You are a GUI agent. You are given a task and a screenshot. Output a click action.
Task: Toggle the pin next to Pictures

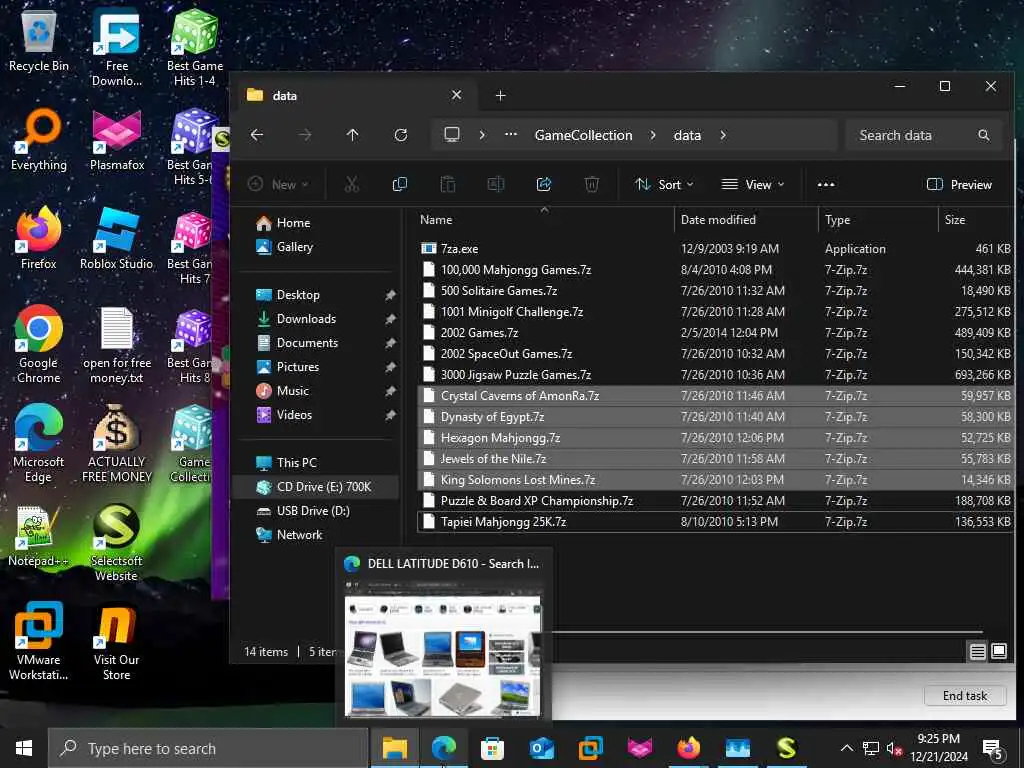pos(390,367)
